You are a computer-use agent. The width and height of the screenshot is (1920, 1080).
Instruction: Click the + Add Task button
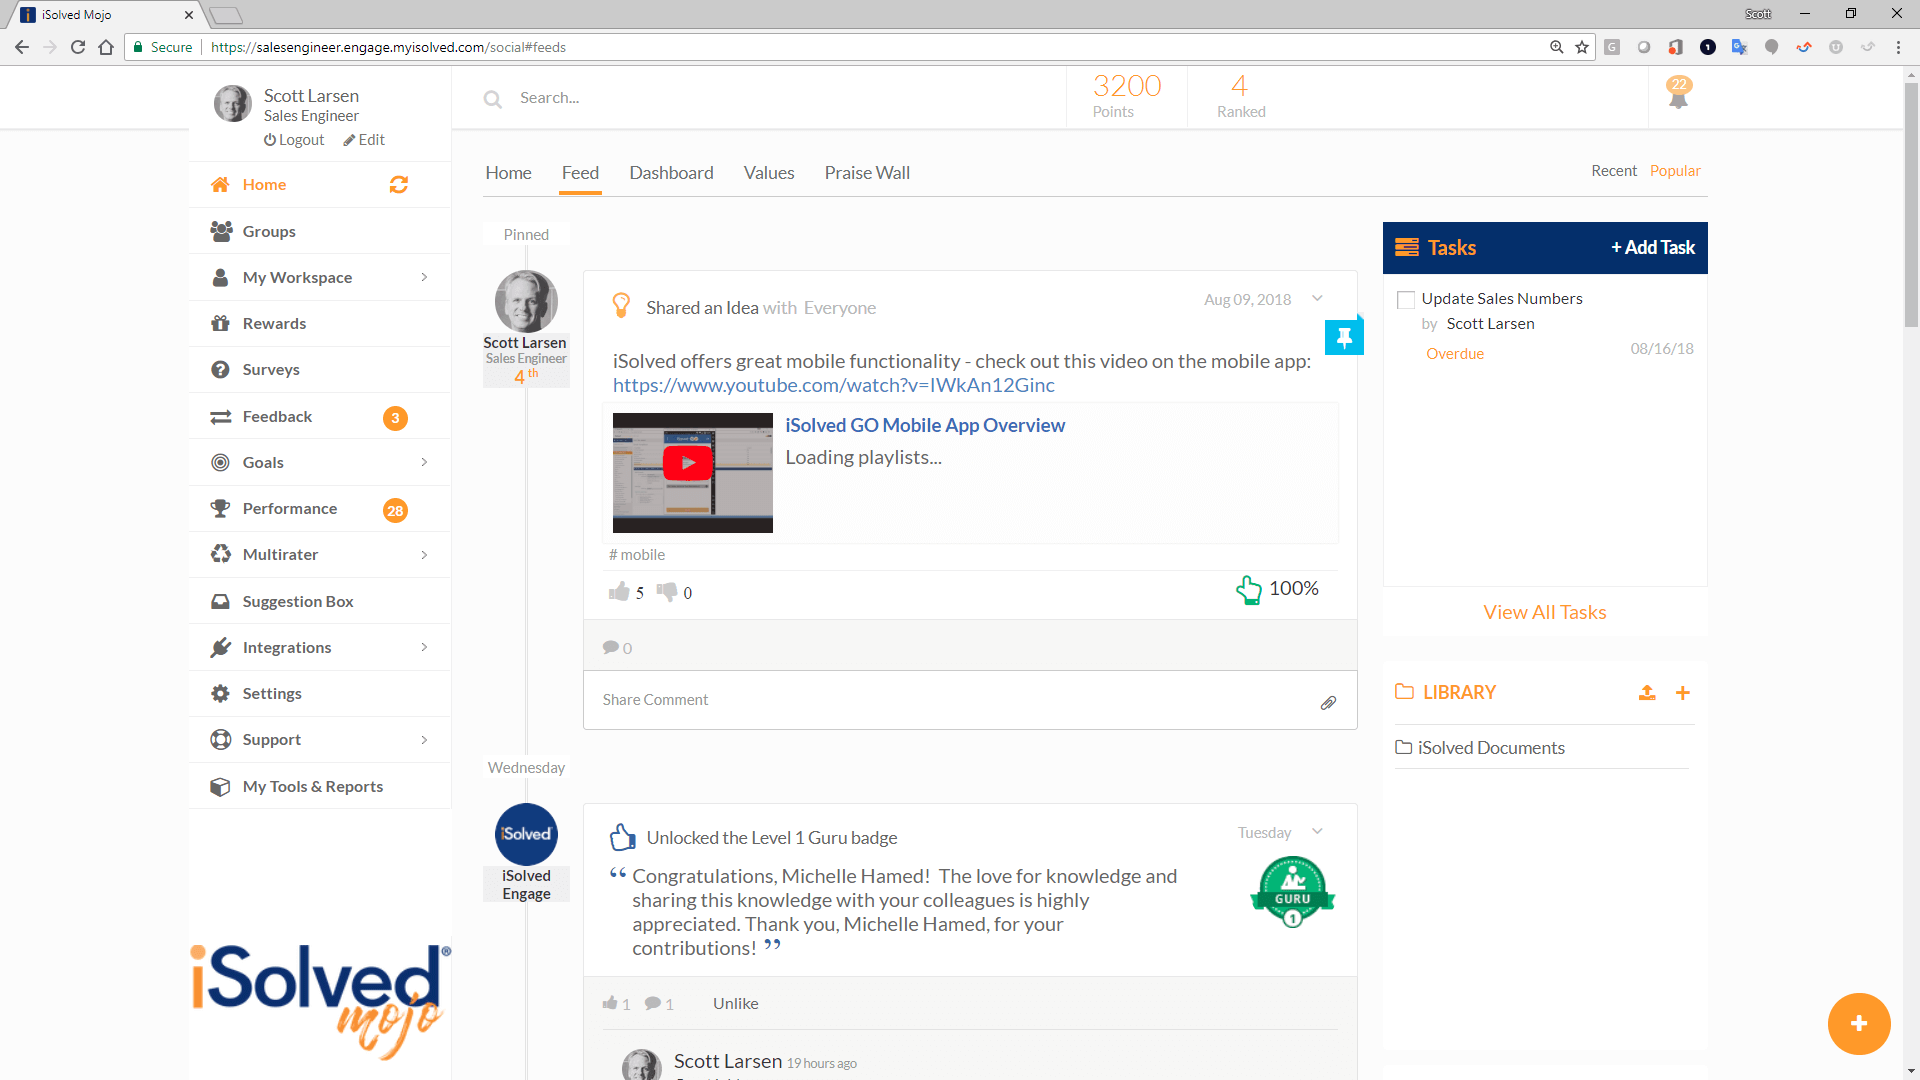[x=1652, y=248]
